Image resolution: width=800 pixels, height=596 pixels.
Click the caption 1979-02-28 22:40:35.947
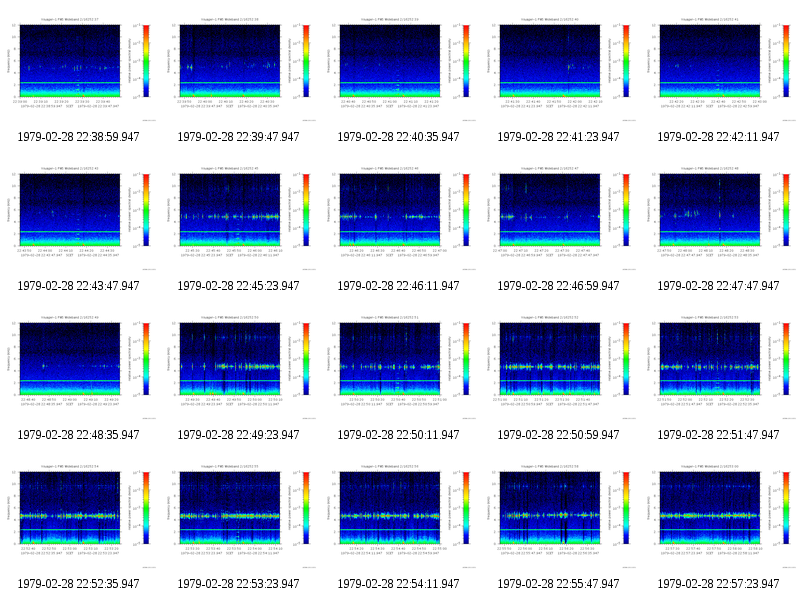pos(398,137)
